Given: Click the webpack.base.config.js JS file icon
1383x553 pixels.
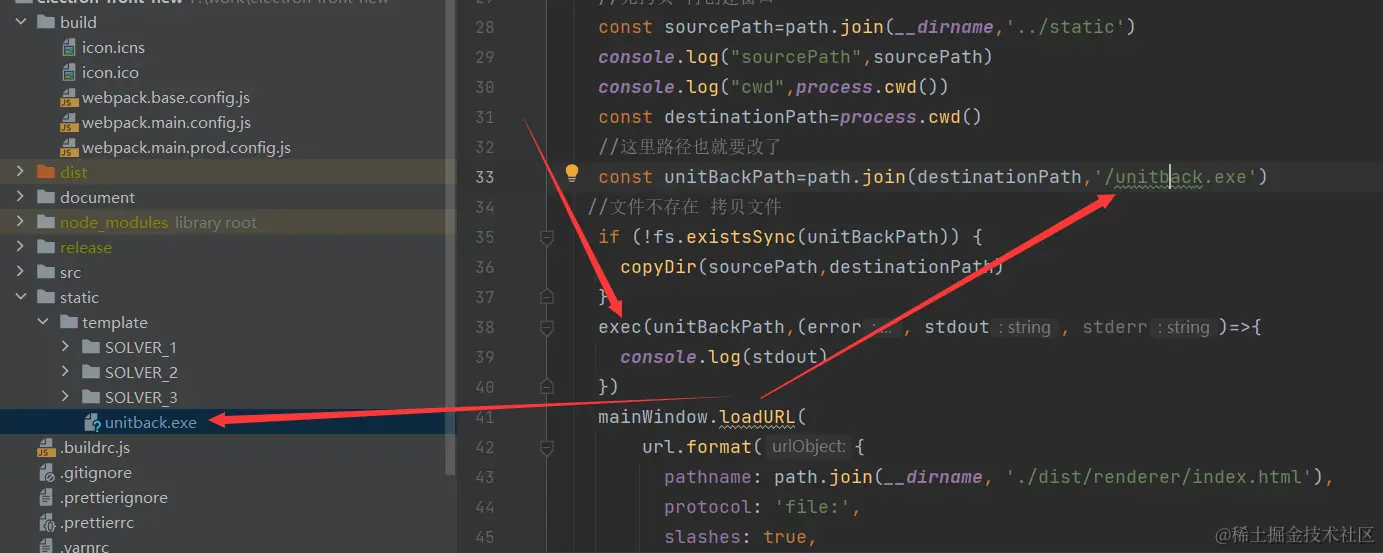Looking at the screenshot, I should (x=68, y=98).
